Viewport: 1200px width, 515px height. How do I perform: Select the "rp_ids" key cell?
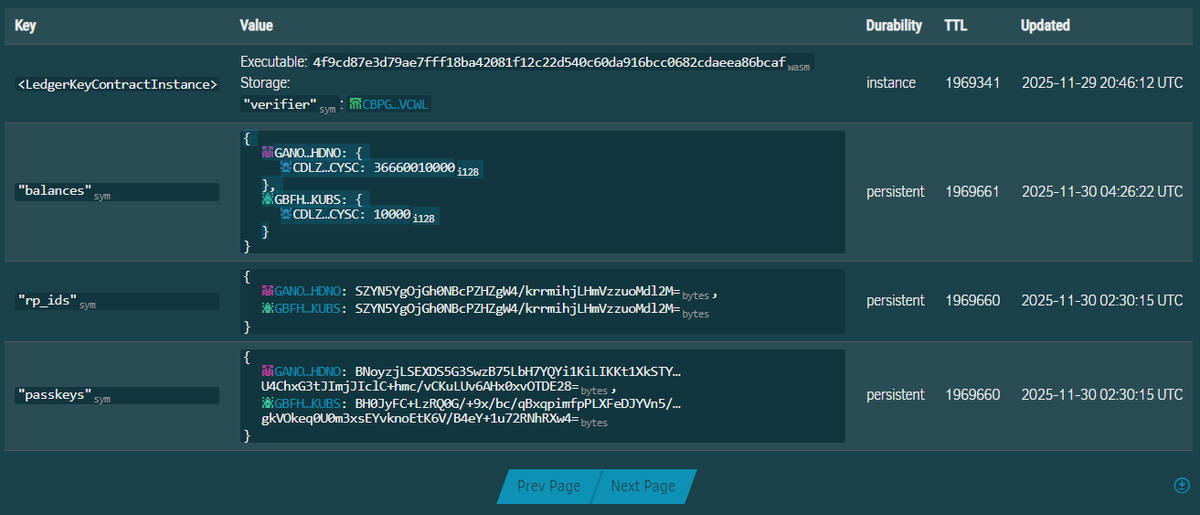[118, 301]
